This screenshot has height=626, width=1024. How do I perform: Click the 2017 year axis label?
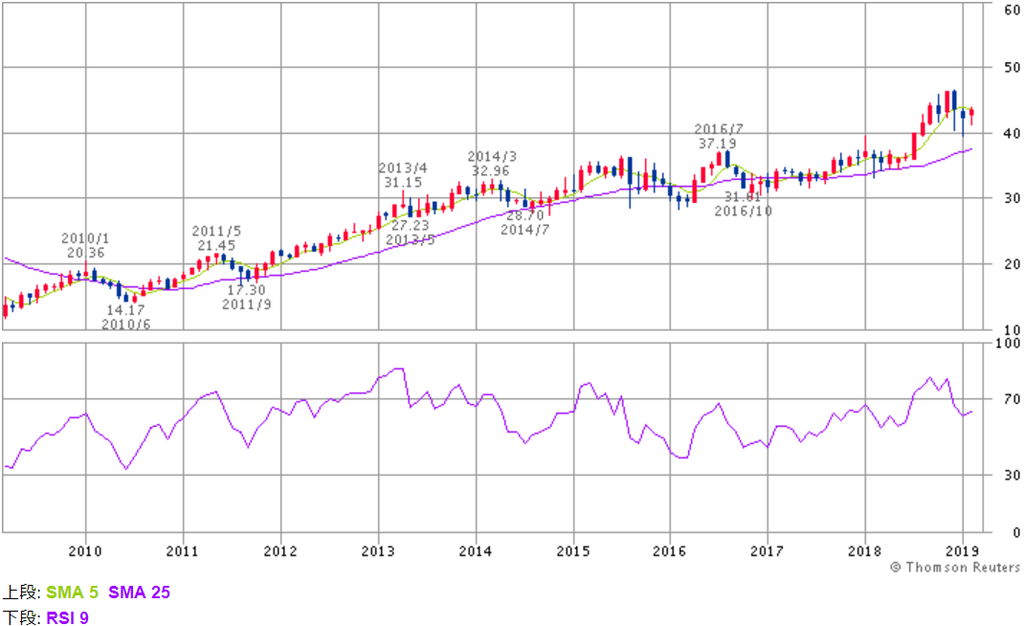(x=767, y=552)
